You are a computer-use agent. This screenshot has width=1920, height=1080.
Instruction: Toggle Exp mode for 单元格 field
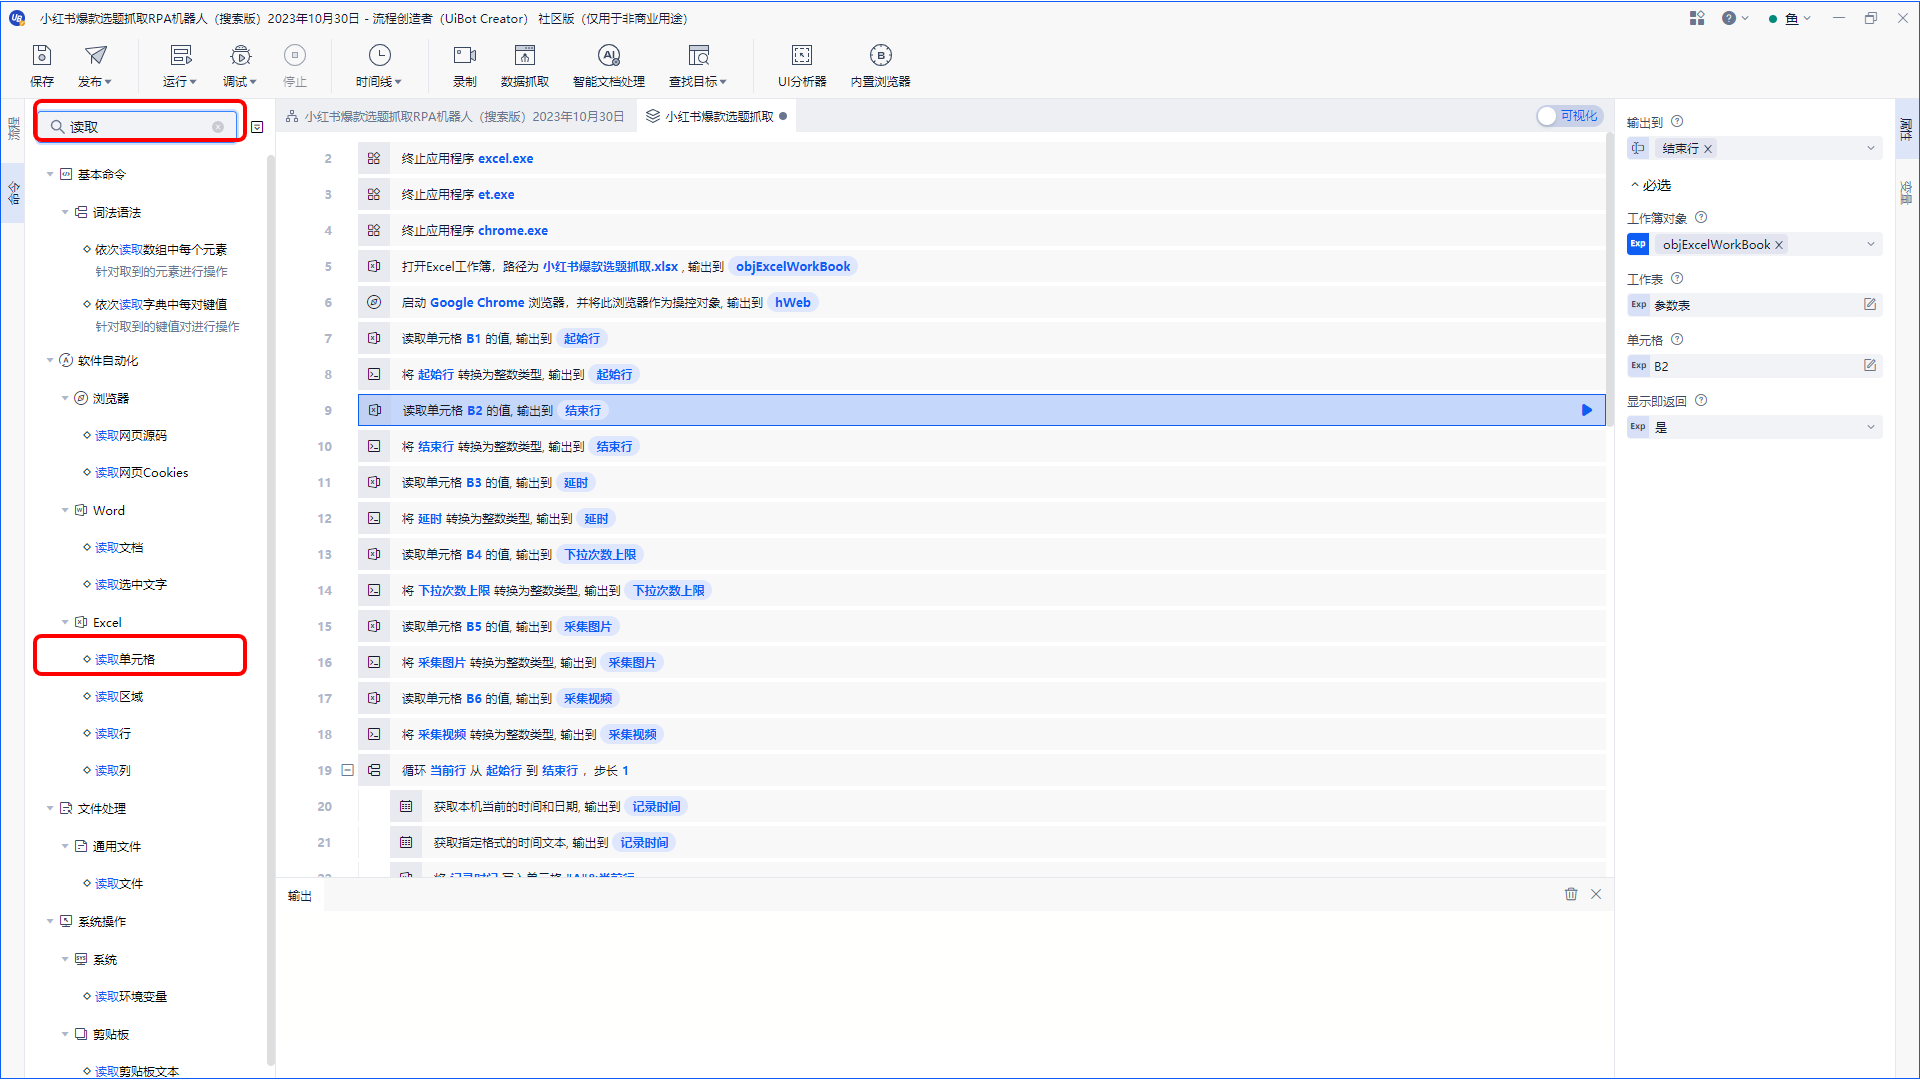1638,366
